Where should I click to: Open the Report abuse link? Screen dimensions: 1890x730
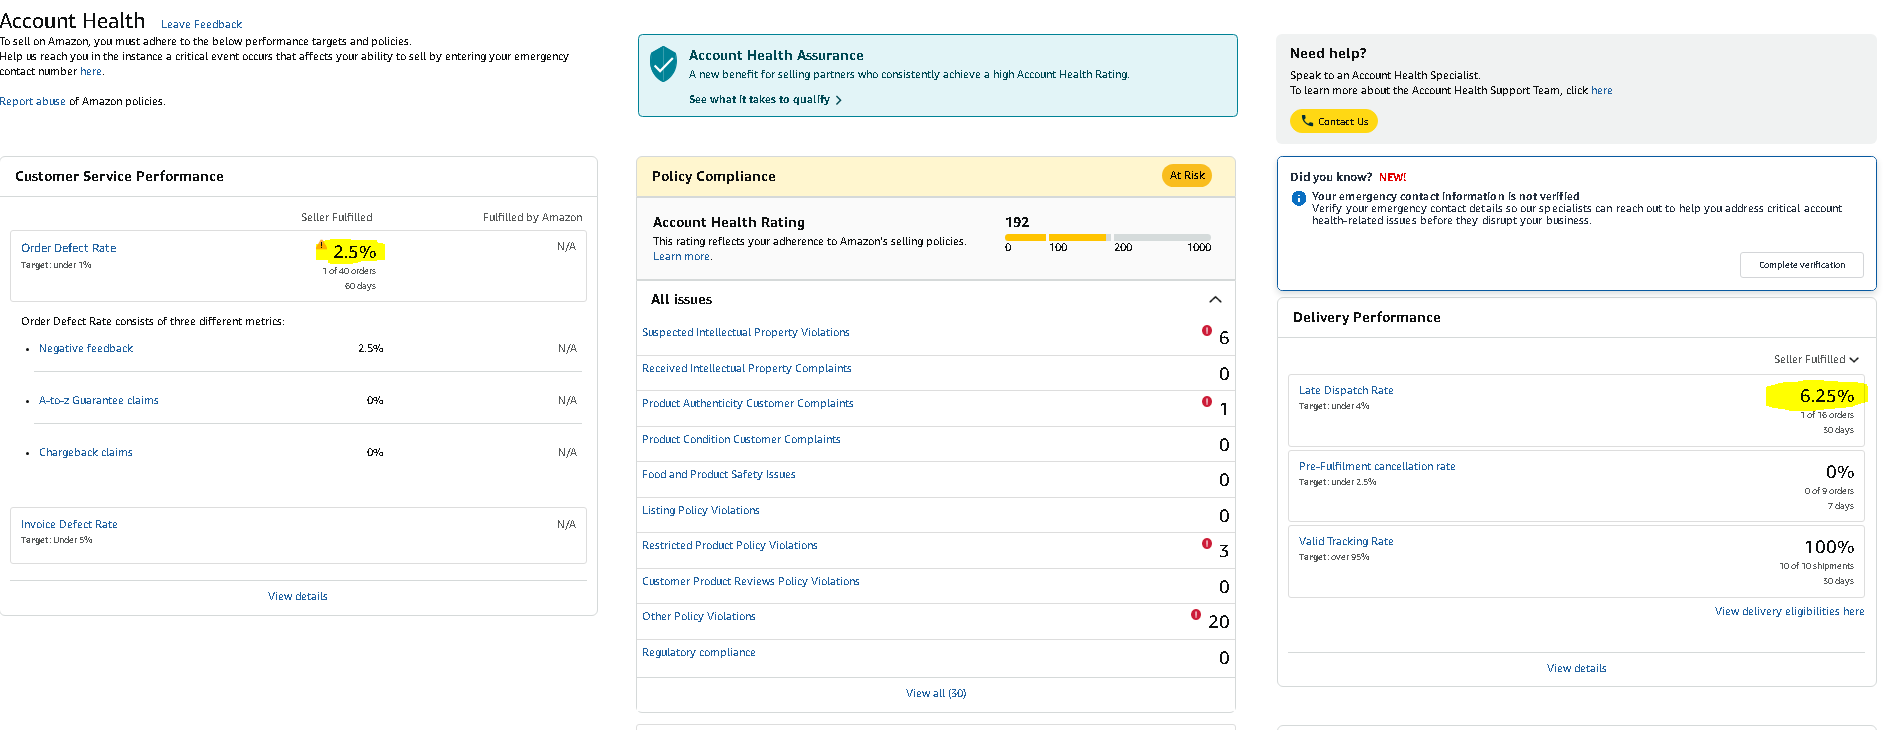[x=33, y=102]
